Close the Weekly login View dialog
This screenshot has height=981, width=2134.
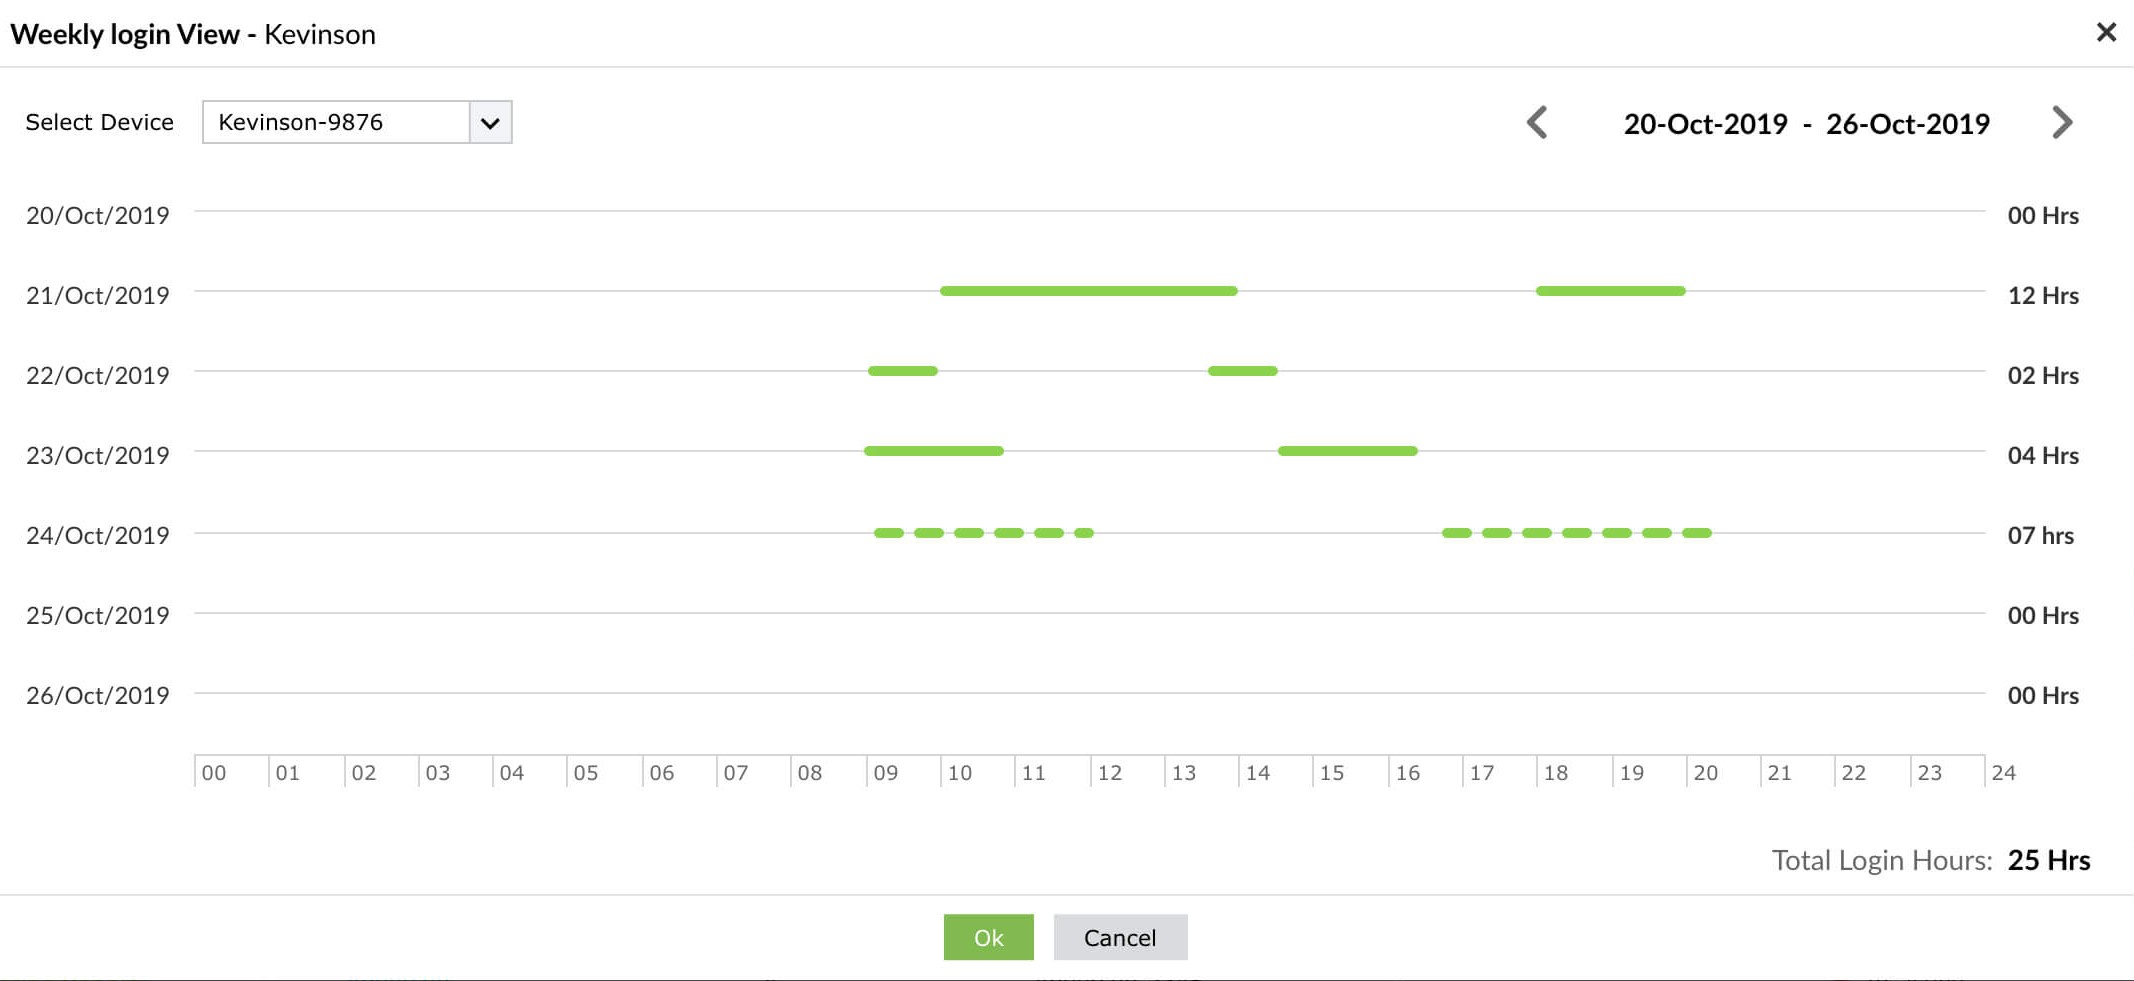tap(2107, 32)
